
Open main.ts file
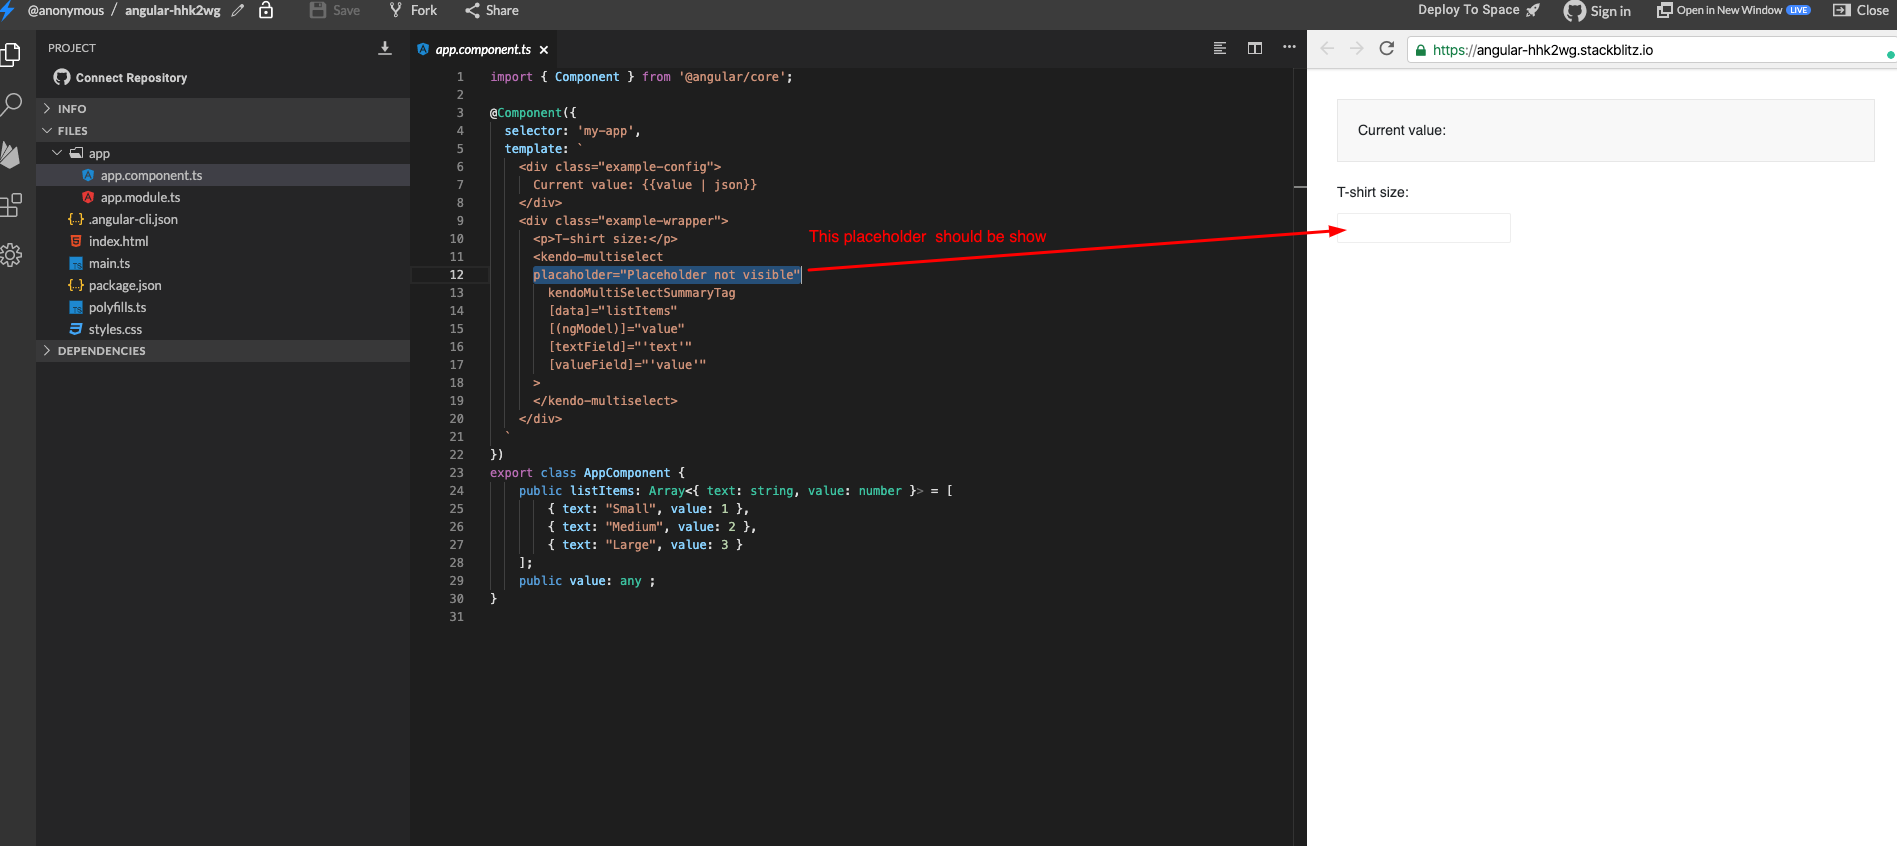click(x=223, y=263)
